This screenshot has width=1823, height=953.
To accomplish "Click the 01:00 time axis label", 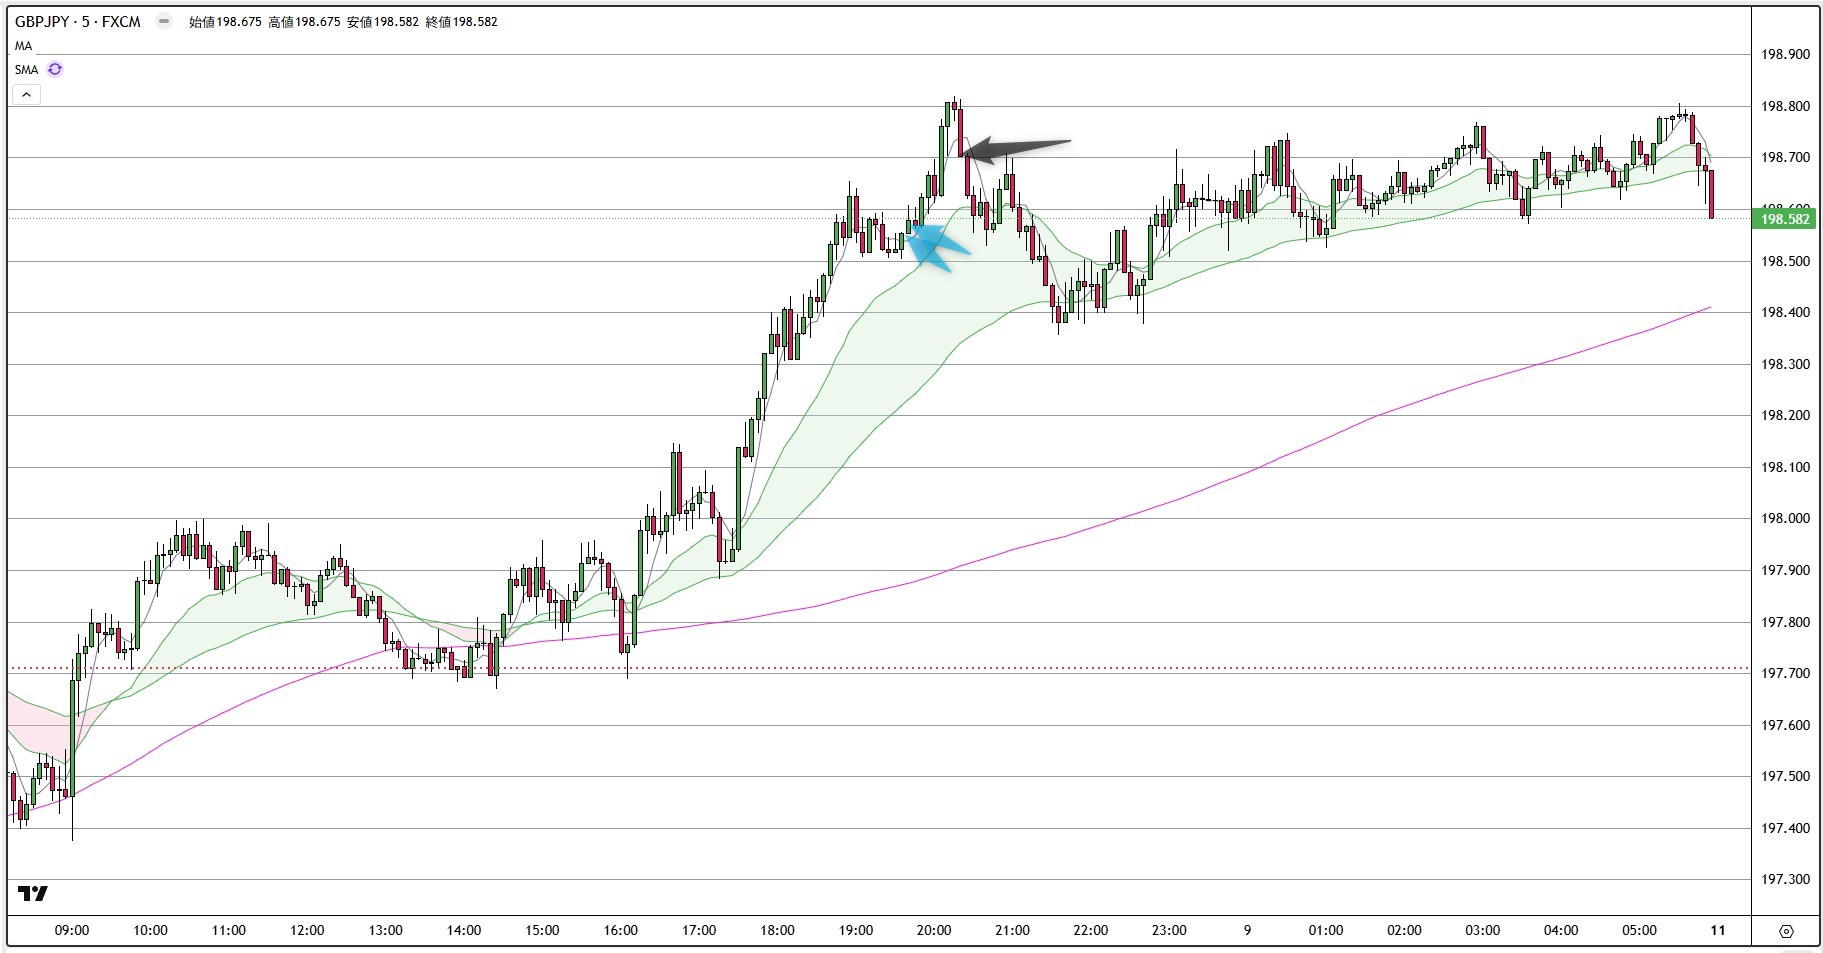I will [x=1326, y=930].
